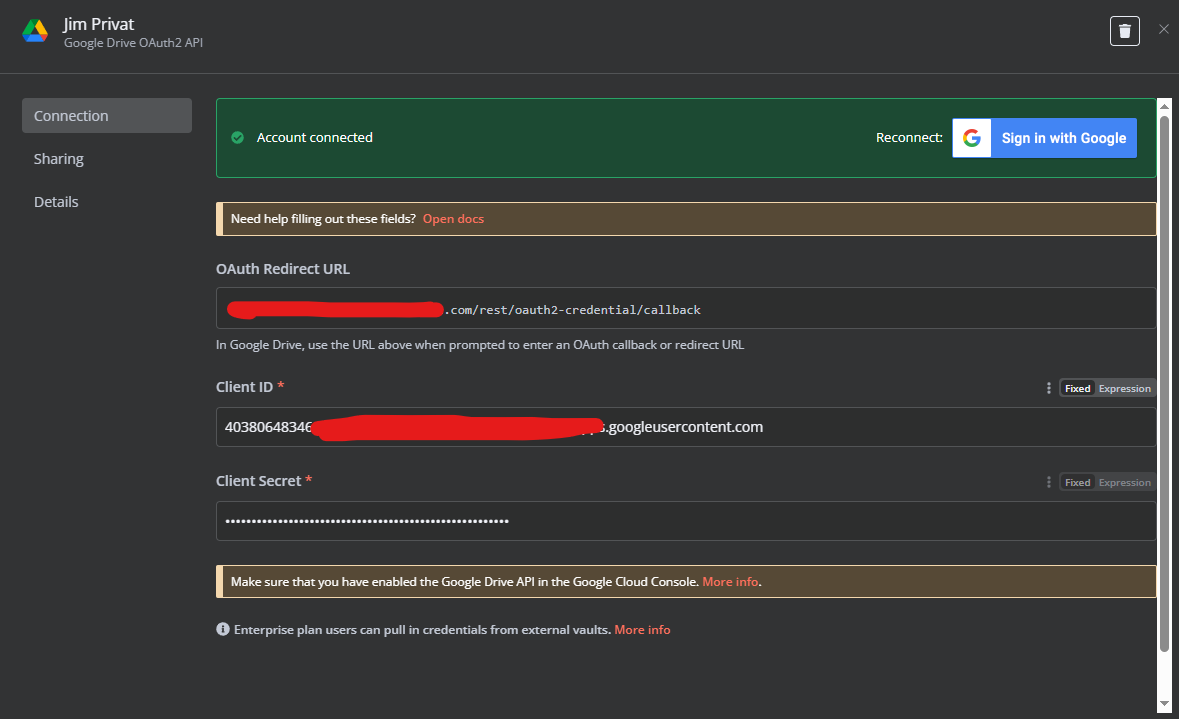Screen dimensions: 1179x719
Task: Set Client ID mode to Fixed
Action: pyautogui.click(x=1077, y=388)
